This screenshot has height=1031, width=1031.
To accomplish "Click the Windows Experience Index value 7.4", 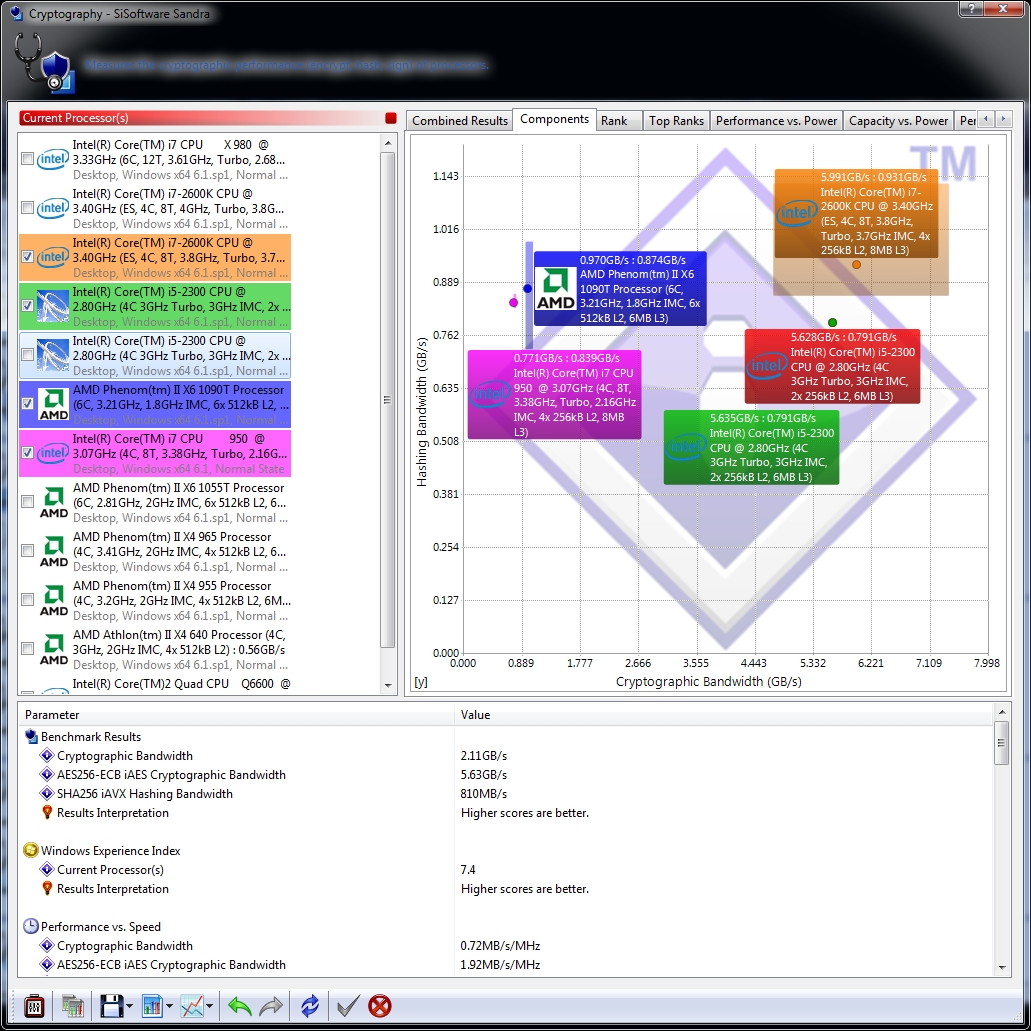I will (x=468, y=869).
